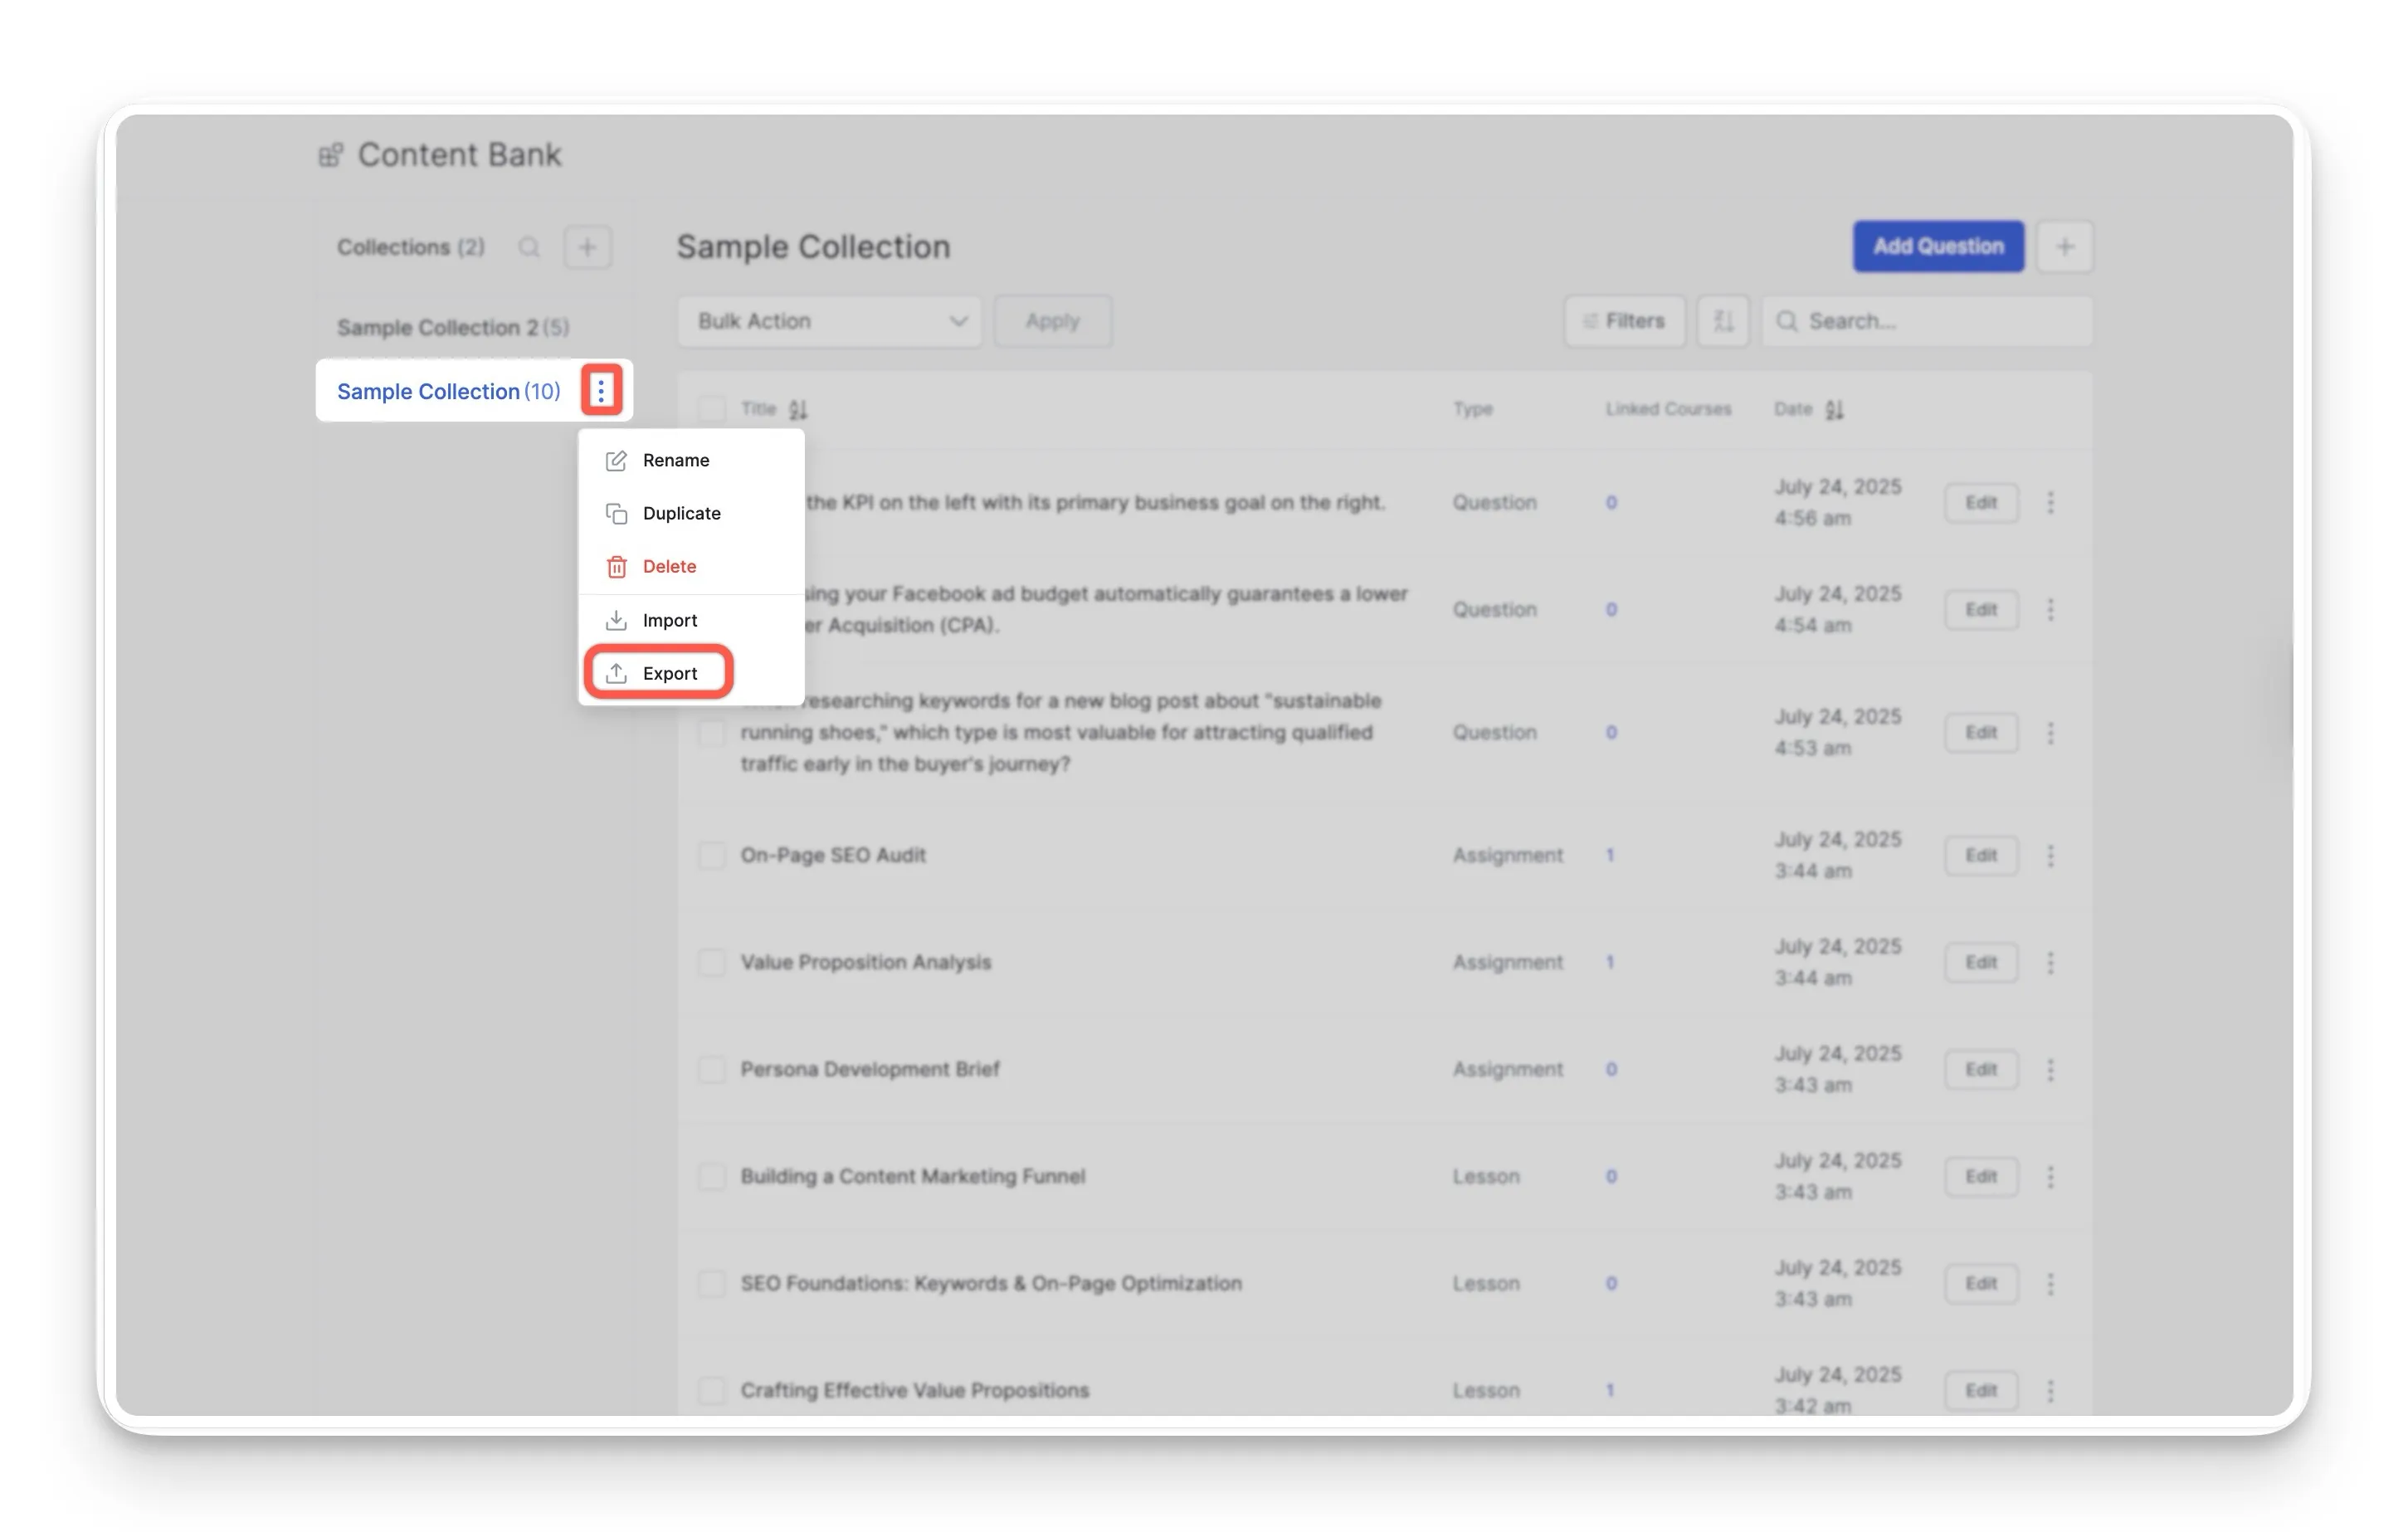
Task: Check the sustainable running shoes question checkbox
Action: (x=711, y=733)
